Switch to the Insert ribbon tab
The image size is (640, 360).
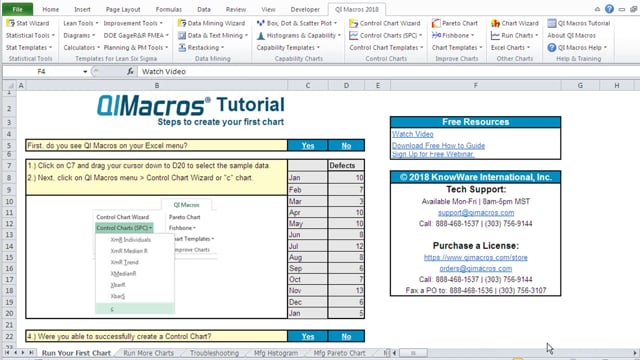(x=82, y=9)
